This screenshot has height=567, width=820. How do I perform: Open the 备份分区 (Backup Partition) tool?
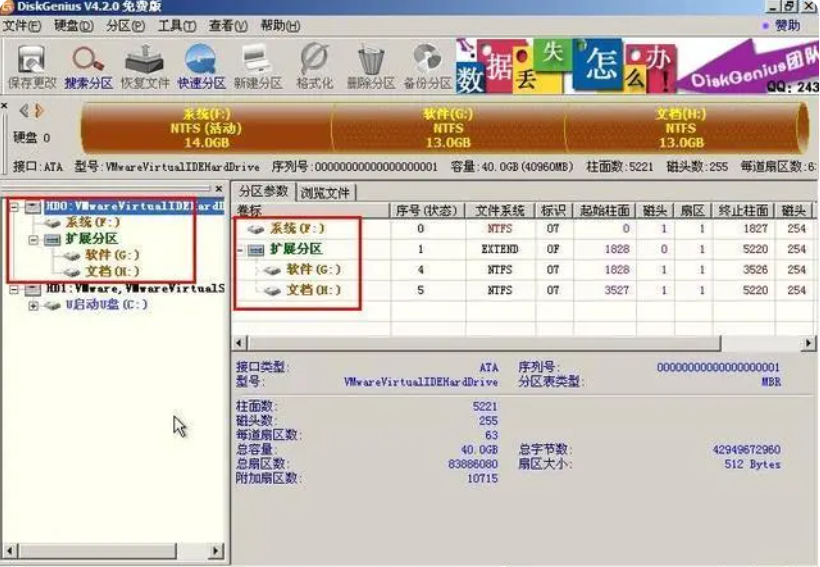coord(427,66)
